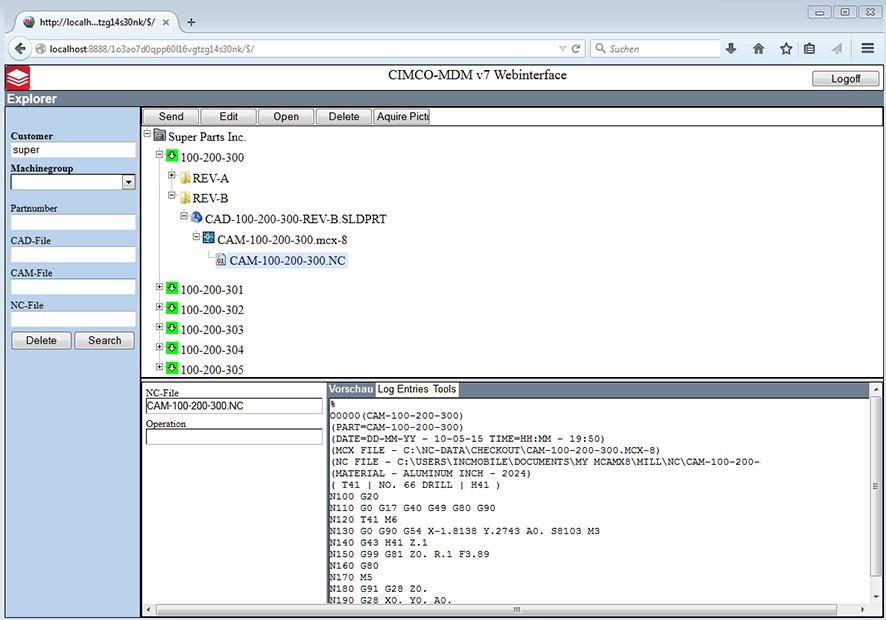The height and width of the screenshot is (620, 886).
Task: Click the NC-File name field in details panel
Action: click(x=234, y=405)
